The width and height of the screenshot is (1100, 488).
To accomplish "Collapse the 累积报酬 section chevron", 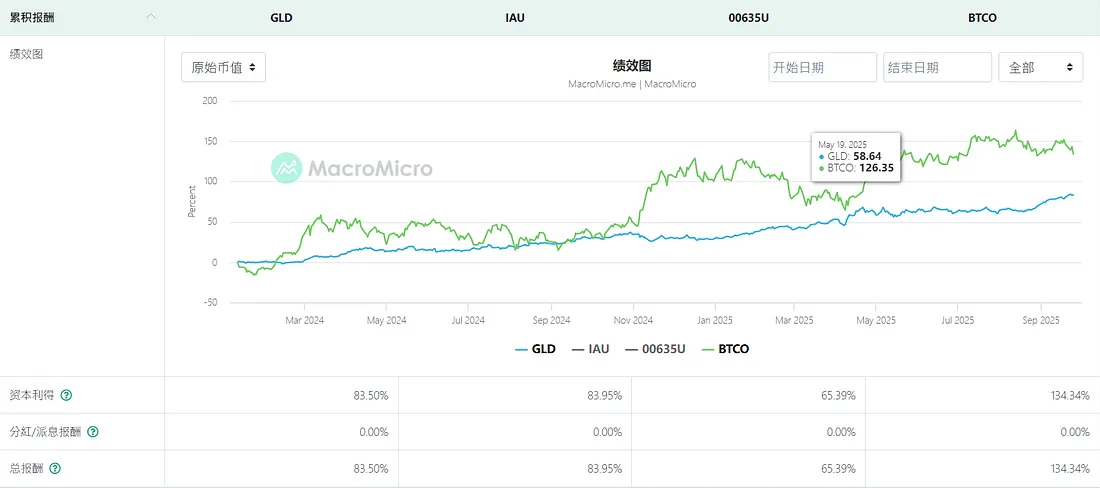I will 150,17.
